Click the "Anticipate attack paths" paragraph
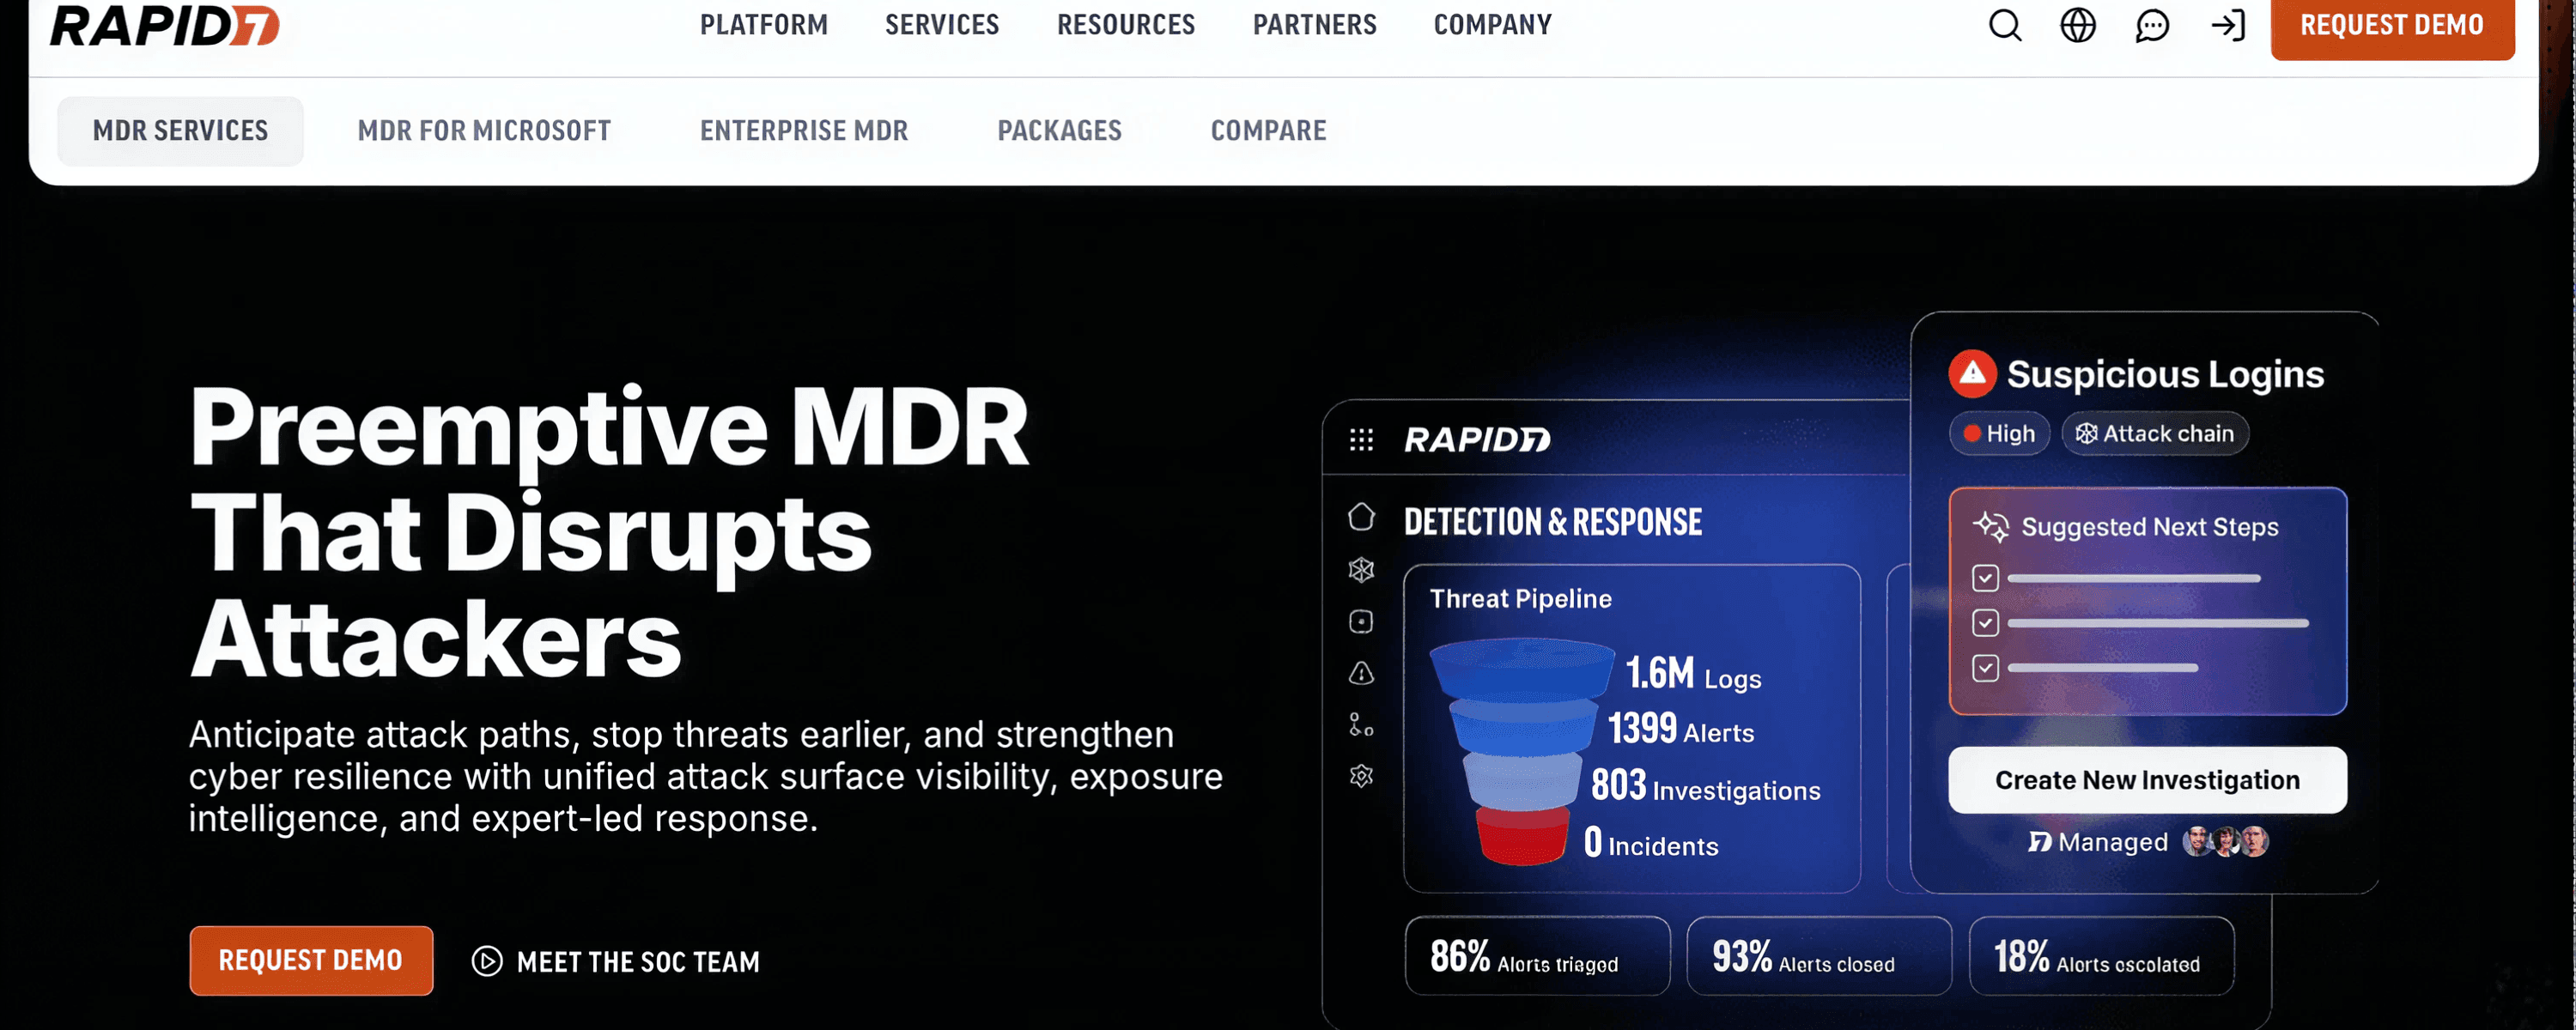 706,776
